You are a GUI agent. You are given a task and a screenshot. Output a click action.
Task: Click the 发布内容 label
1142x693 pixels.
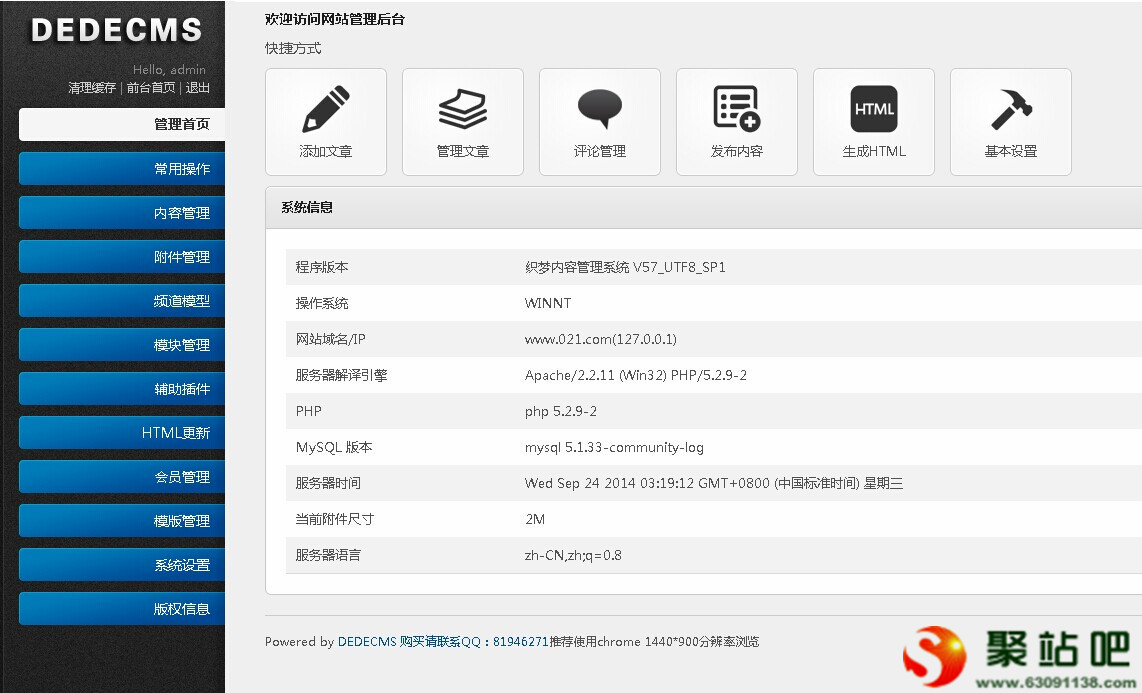point(736,151)
